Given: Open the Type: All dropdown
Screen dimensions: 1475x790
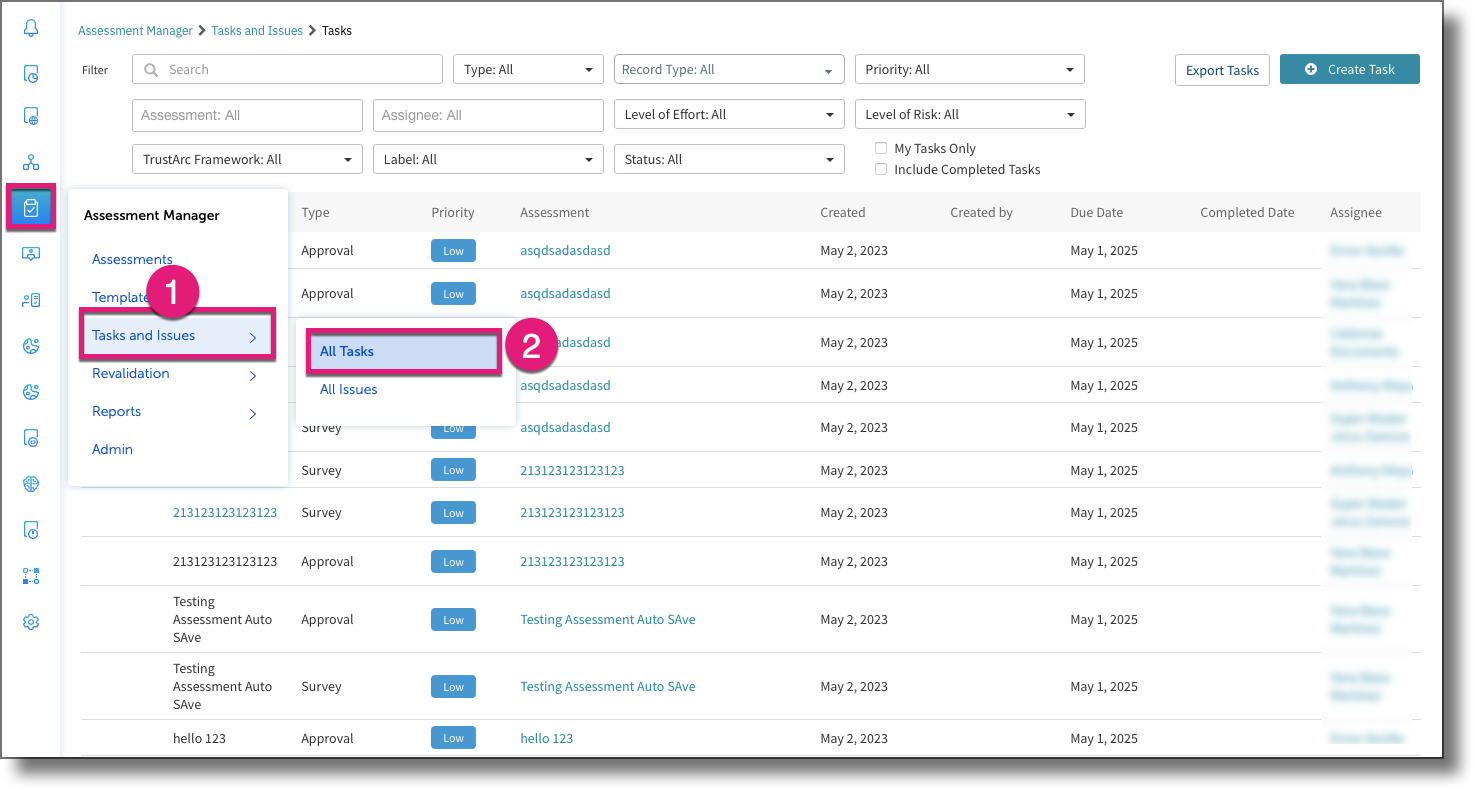Looking at the screenshot, I should coord(528,69).
